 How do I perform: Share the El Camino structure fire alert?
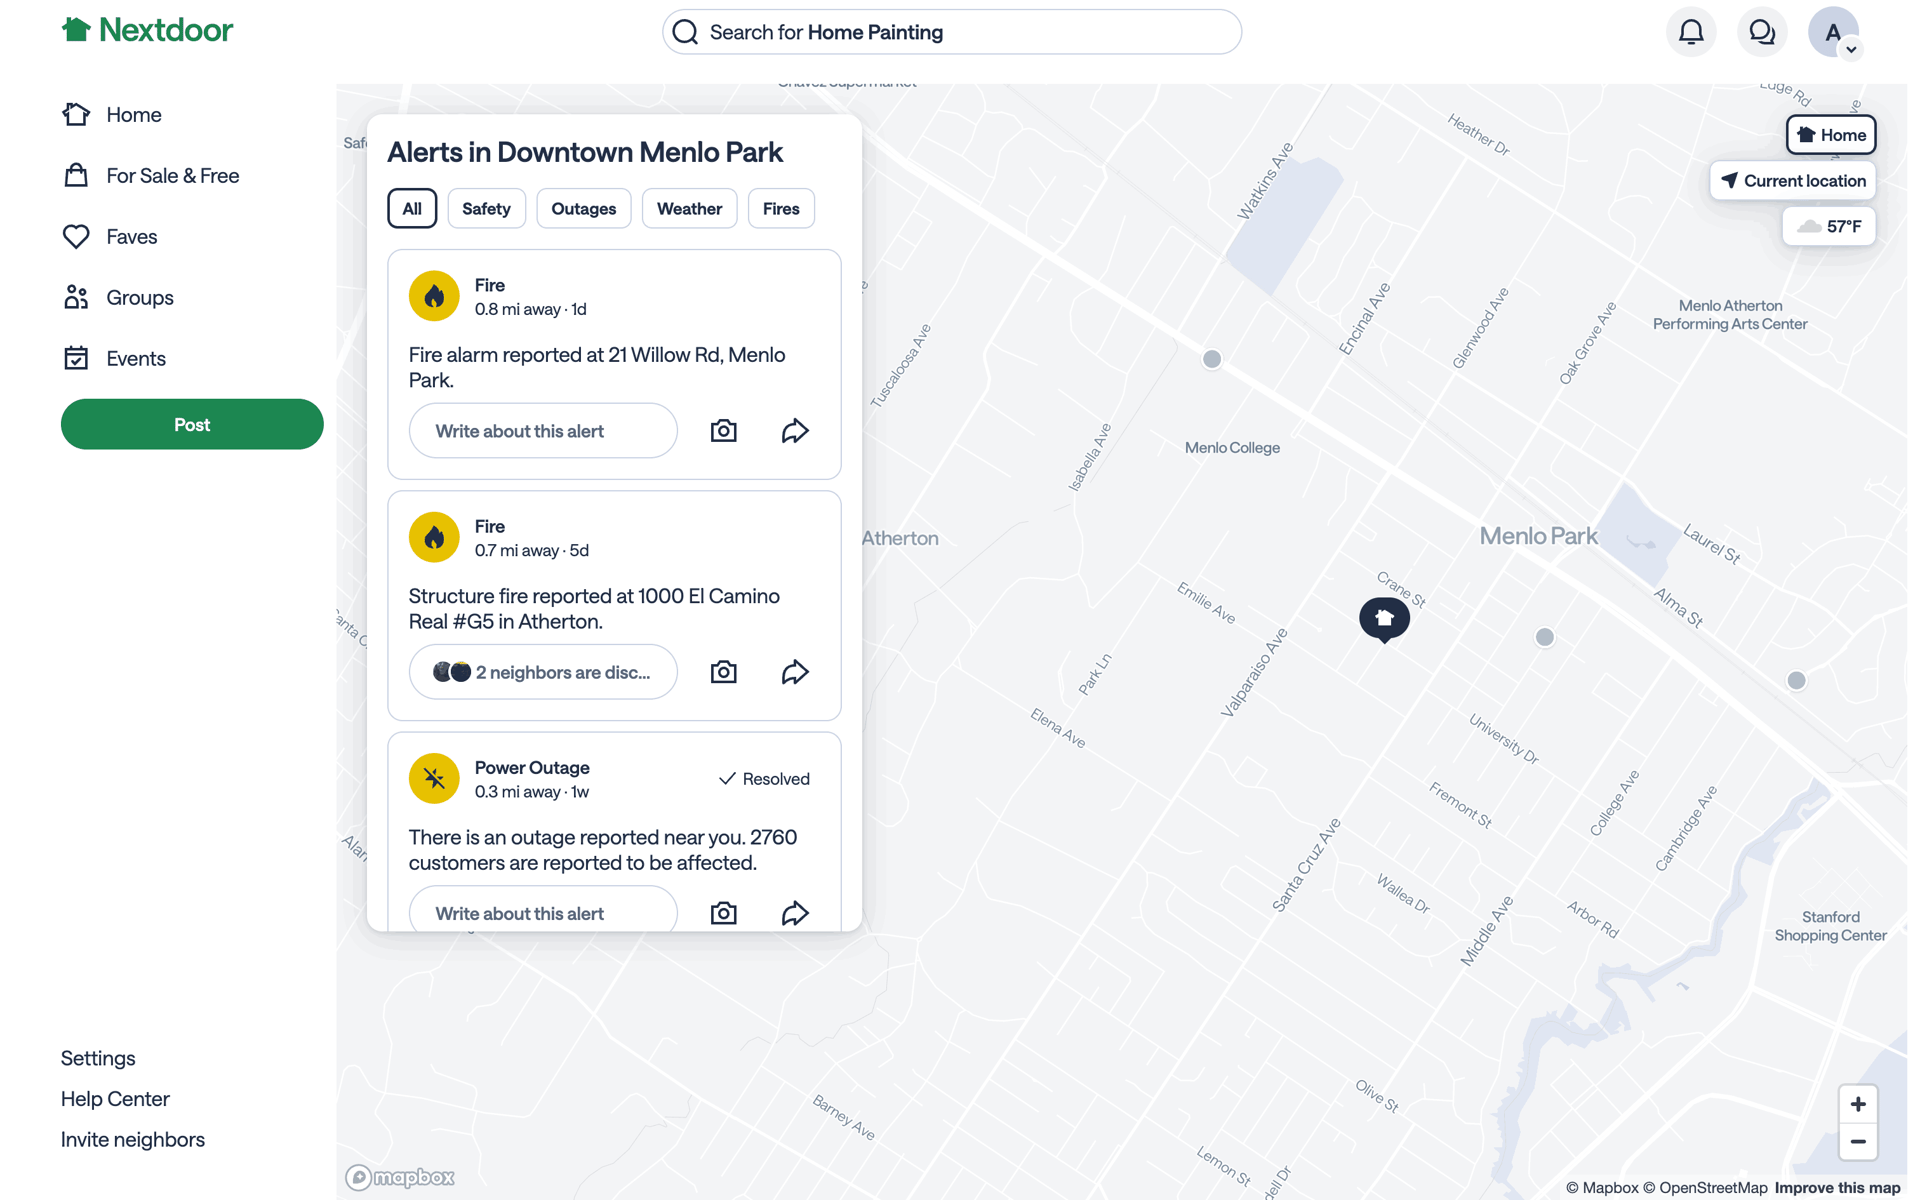(795, 672)
